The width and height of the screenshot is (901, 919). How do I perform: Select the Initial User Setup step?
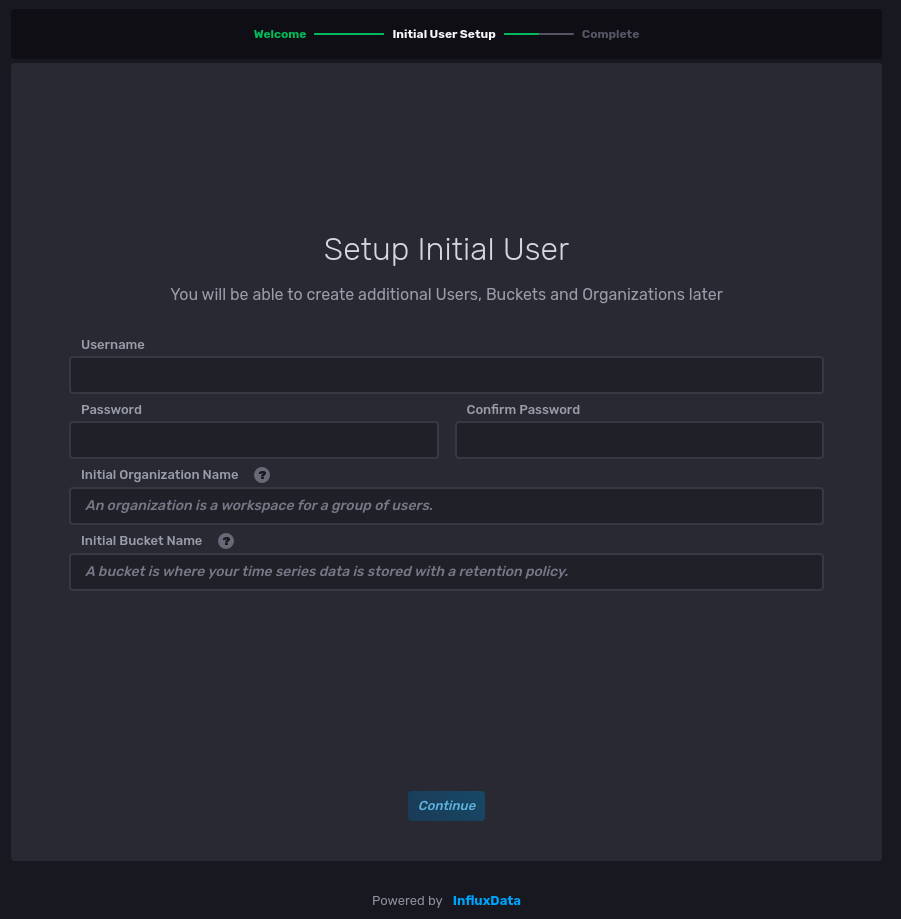(x=444, y=34)
